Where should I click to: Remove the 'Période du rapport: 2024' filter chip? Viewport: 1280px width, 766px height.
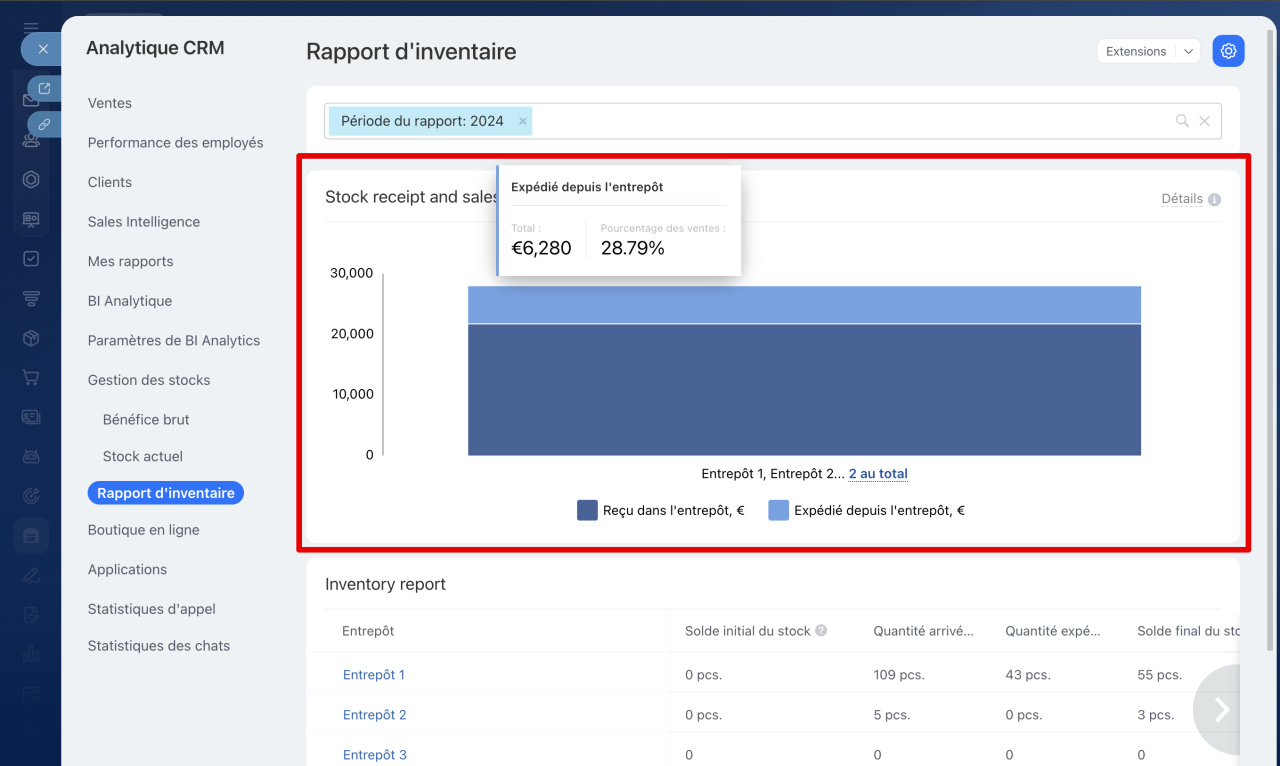click(x=522, y=121)
